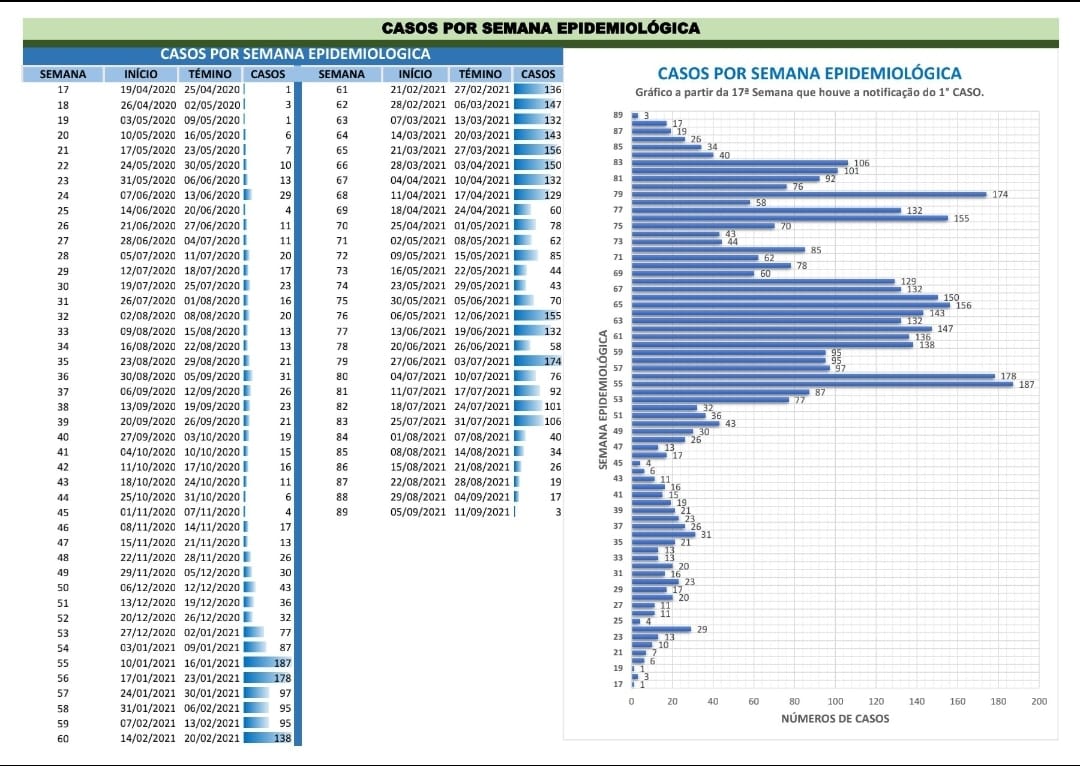Click the table cases cell showing 174
This screenshot has height=766, width=1080.
point(540,361)
